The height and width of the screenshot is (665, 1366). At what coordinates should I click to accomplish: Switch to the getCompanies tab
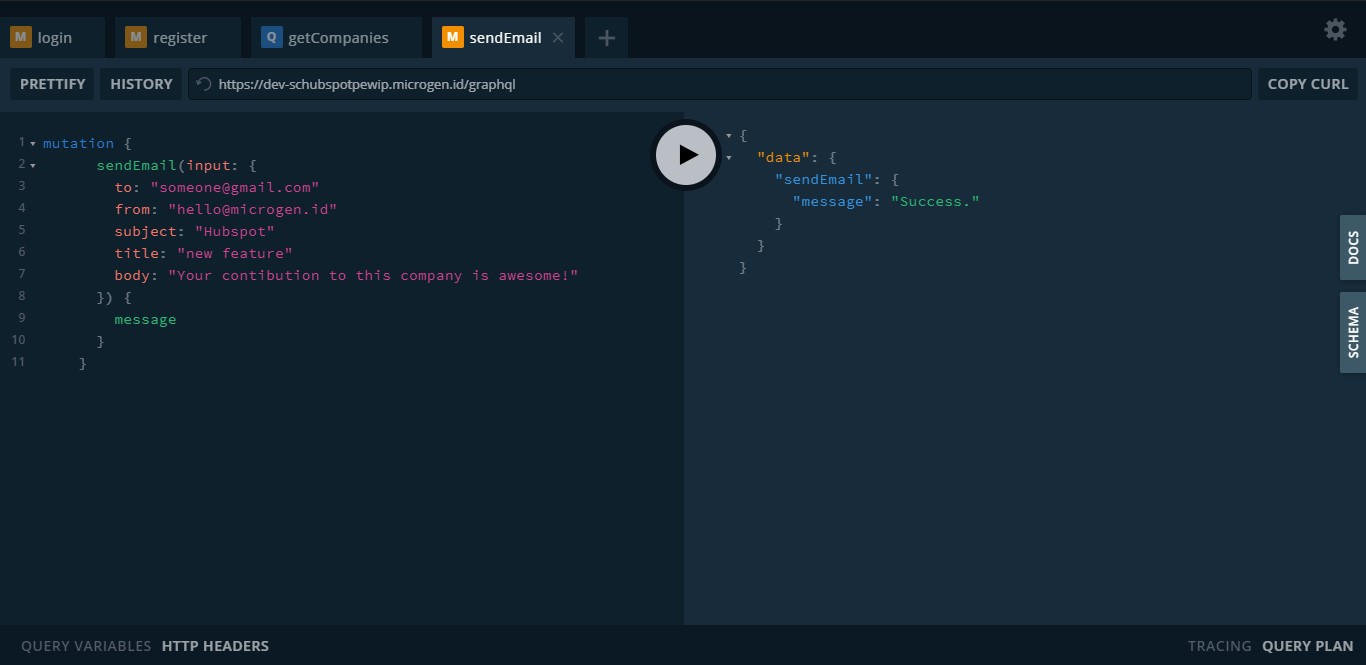tap(337, 37)
